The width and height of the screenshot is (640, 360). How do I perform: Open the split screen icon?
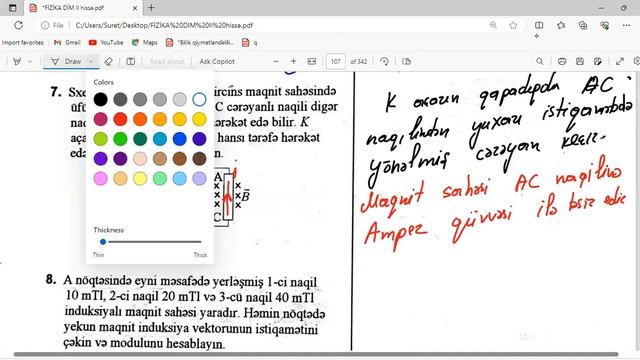[539, 25]
